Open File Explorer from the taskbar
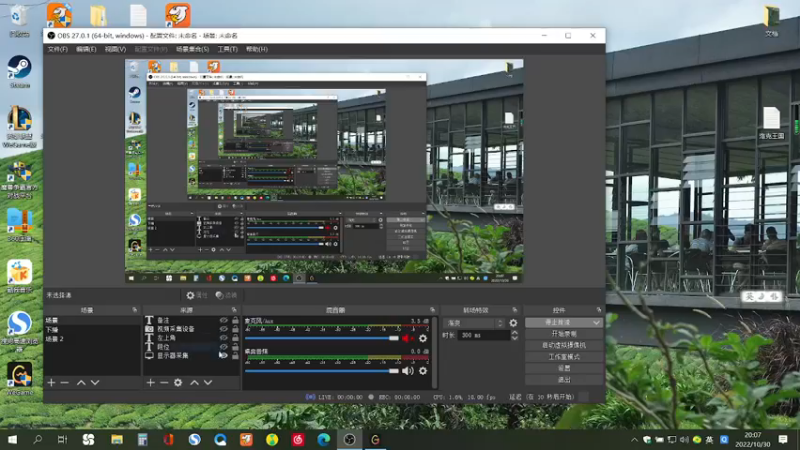The image size is (800, 450). click(x=117, y=439)
